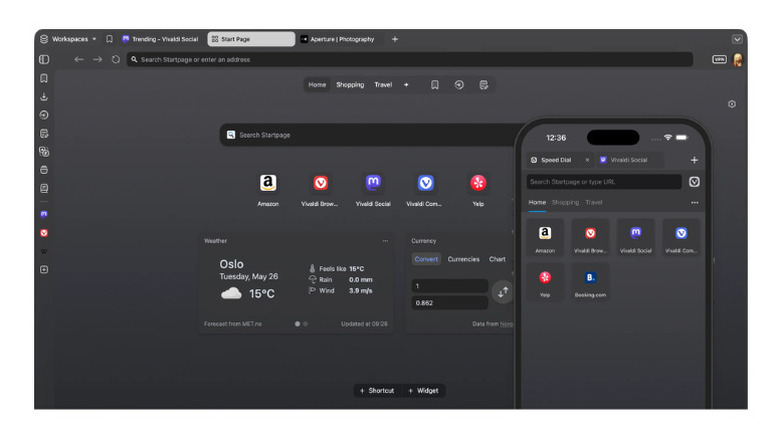Open the Reading List panel in sidebar
Screen dimensions: 780x438
click(44, 189)
